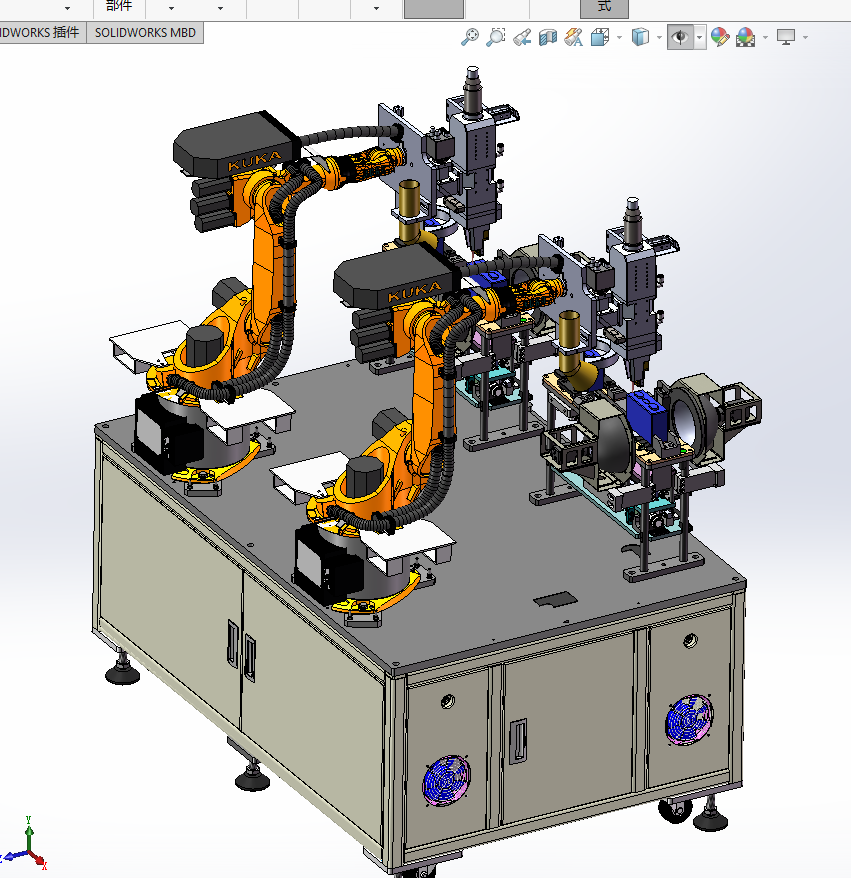
Task: Click the View Orientation cube icon
Action: [x=600, y=38]
